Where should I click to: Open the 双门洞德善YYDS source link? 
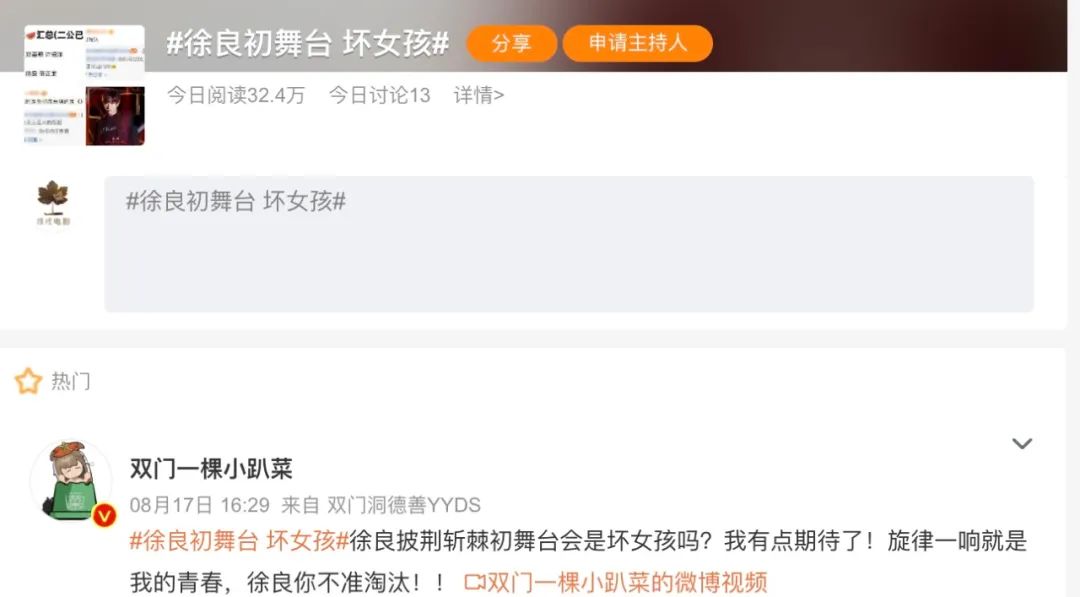(404, 505)
